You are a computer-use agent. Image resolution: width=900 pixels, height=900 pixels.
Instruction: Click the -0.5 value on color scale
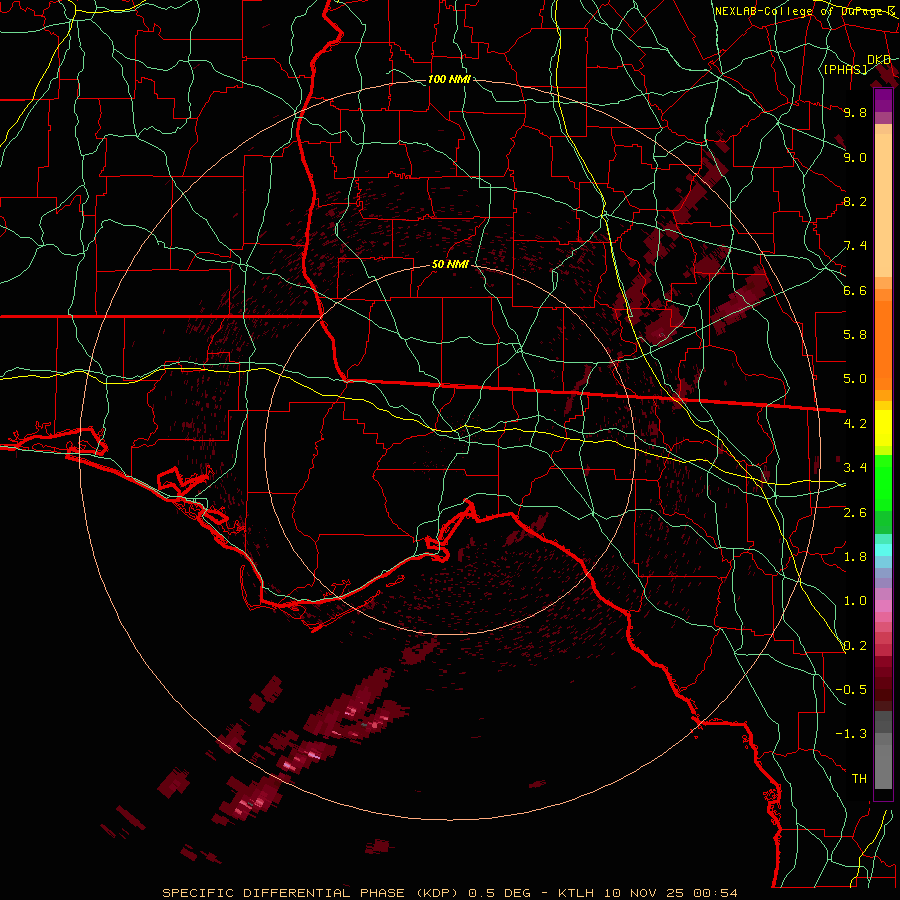point(851,689)
